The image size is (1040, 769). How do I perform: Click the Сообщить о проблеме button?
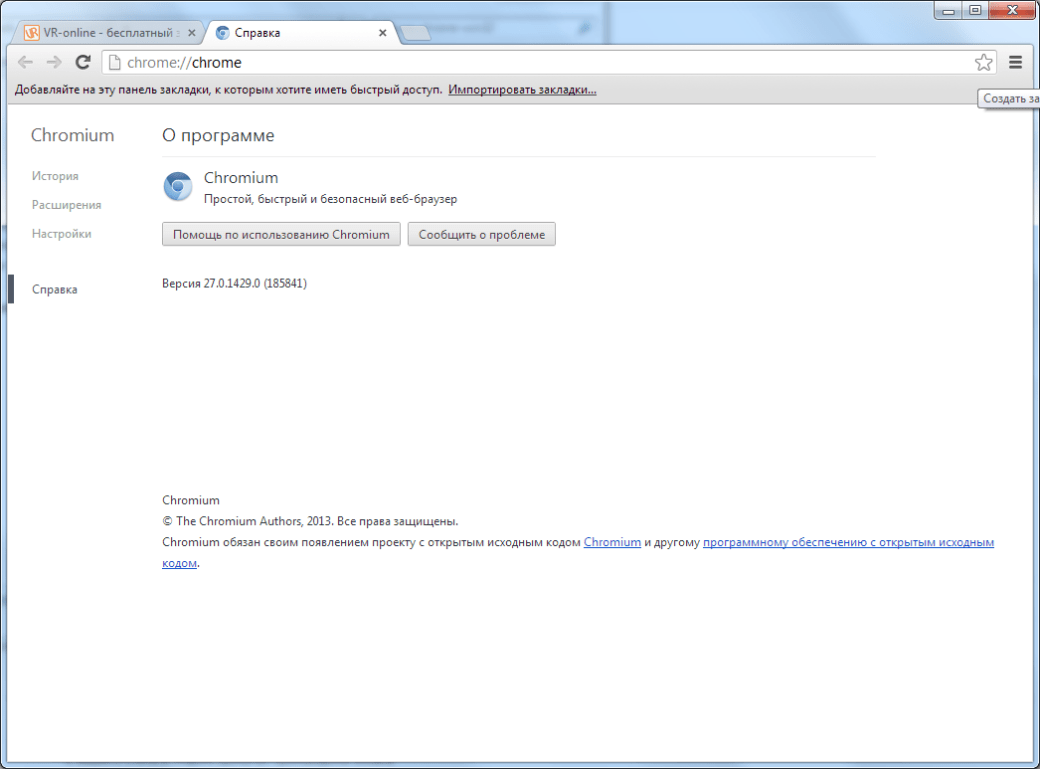[482, 234]
